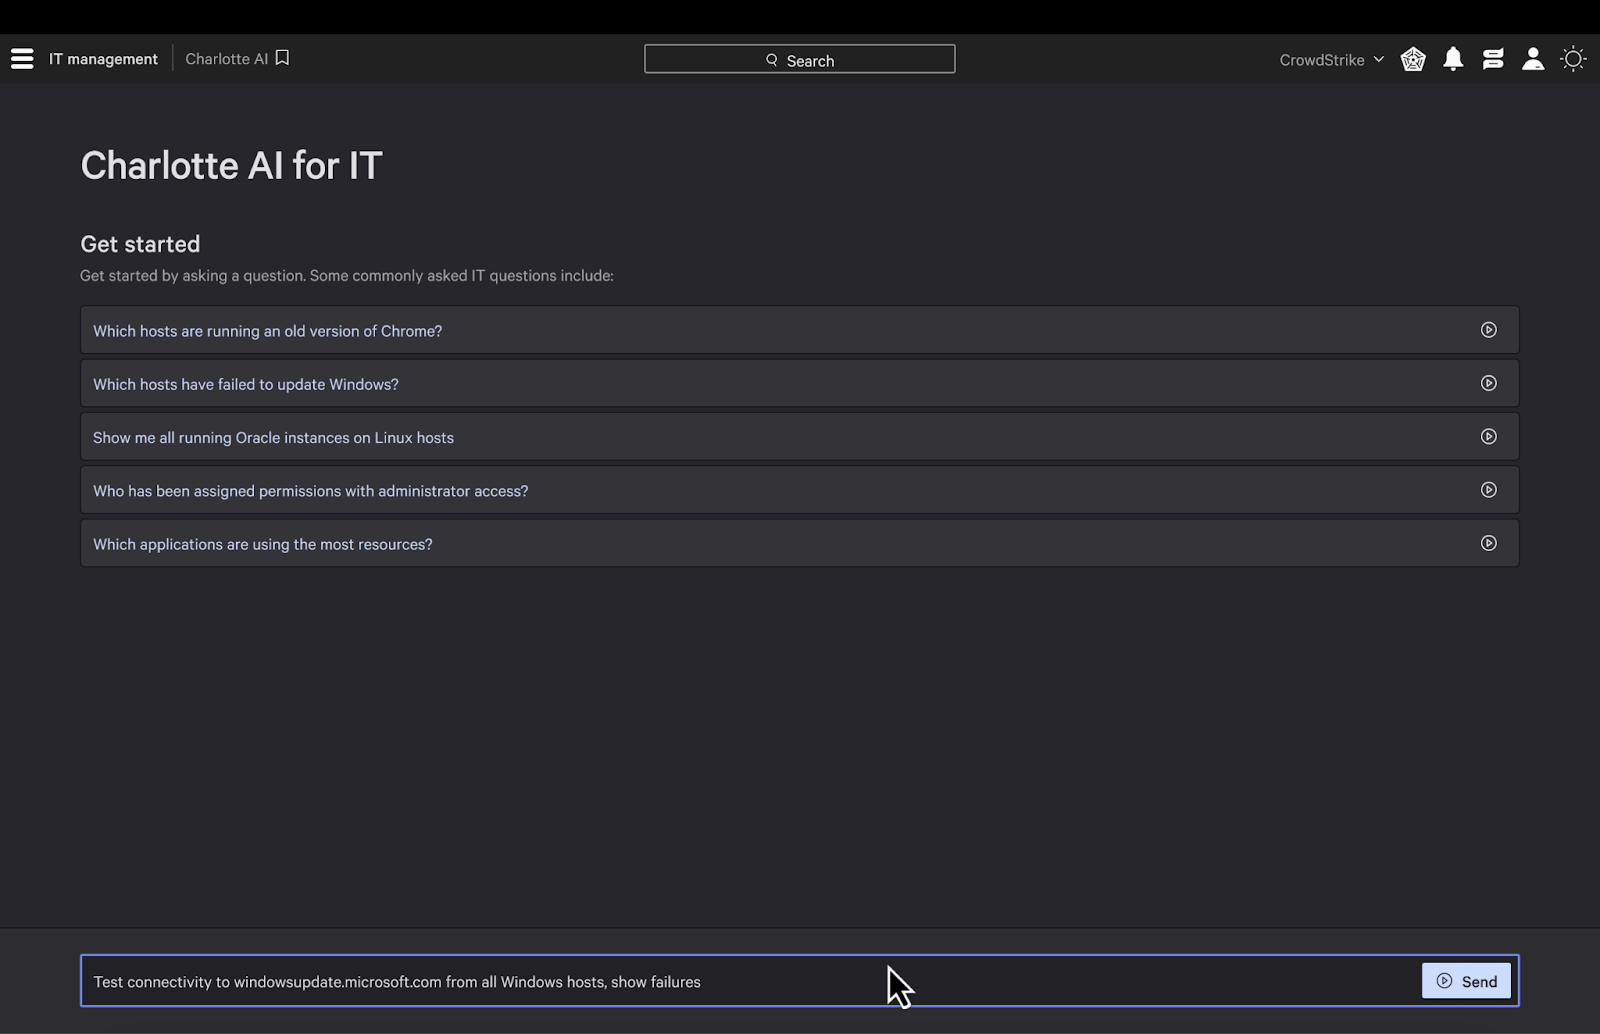This screenshot has width=1600, height=1034.
Task: Select 'Which hosts have failed to update Windows?'
Action: [x=799, y=383]
